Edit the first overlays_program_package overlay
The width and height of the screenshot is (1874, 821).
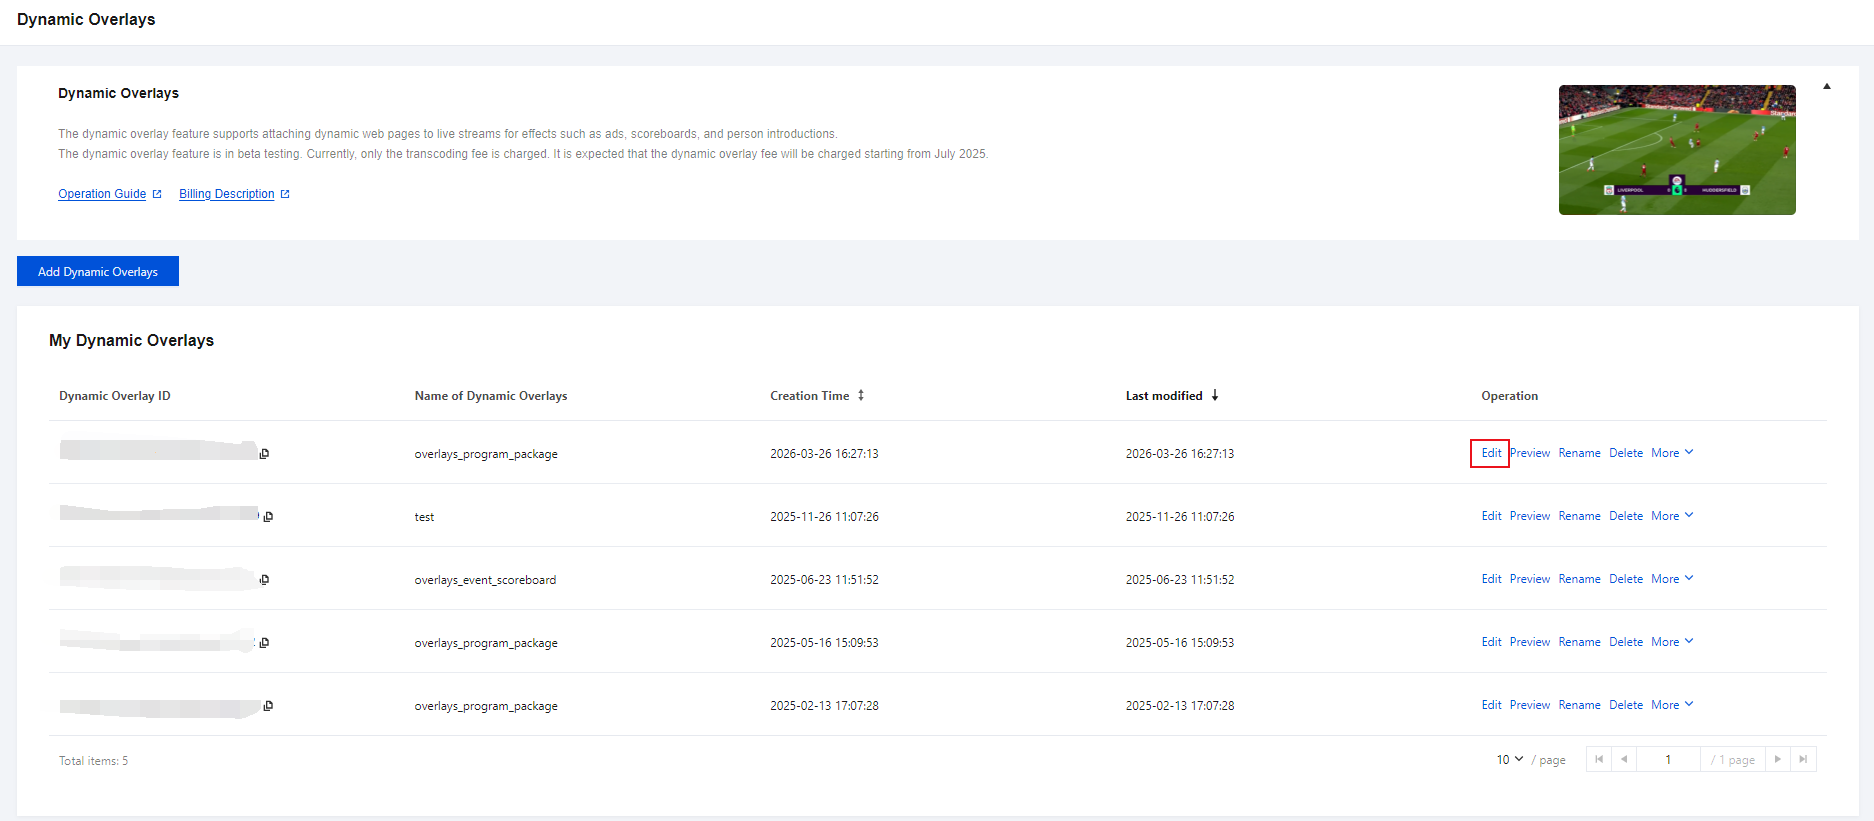pos(1491,453)
